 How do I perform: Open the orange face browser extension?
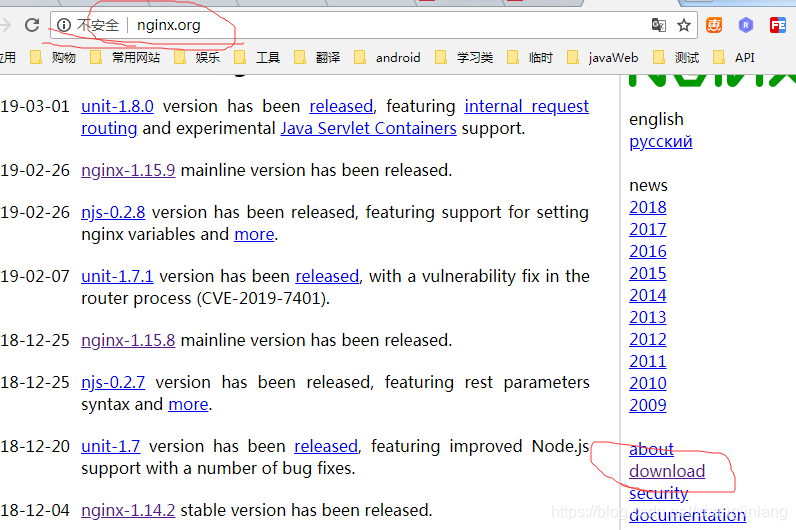714,24
